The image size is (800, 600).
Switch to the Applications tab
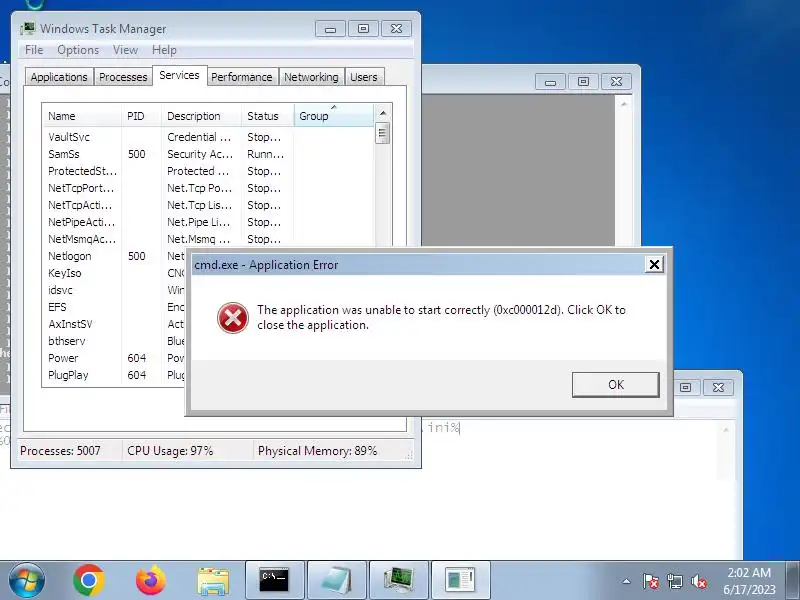59,77
